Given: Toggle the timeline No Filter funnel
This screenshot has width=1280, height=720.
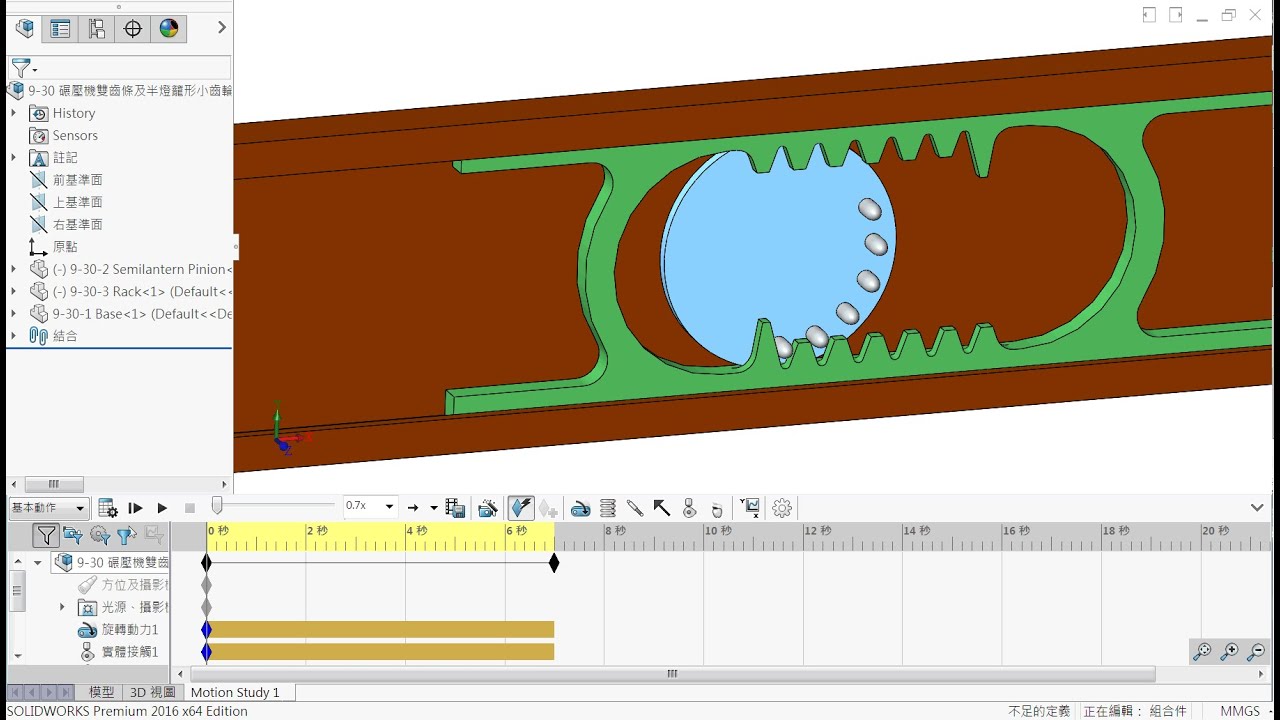Looking at the screenshot, I should point(46,536).
